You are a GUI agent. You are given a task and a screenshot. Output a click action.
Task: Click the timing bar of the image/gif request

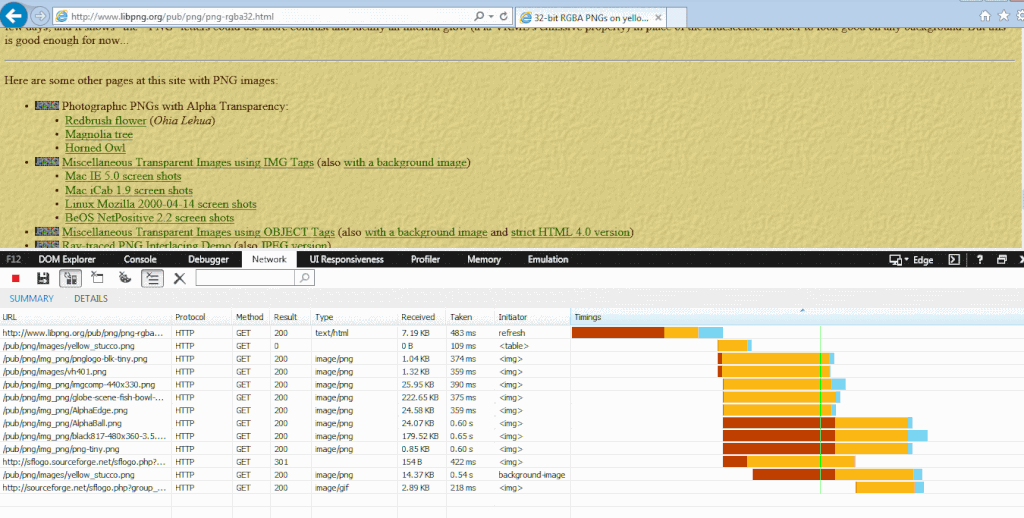[x=889, y=488]
